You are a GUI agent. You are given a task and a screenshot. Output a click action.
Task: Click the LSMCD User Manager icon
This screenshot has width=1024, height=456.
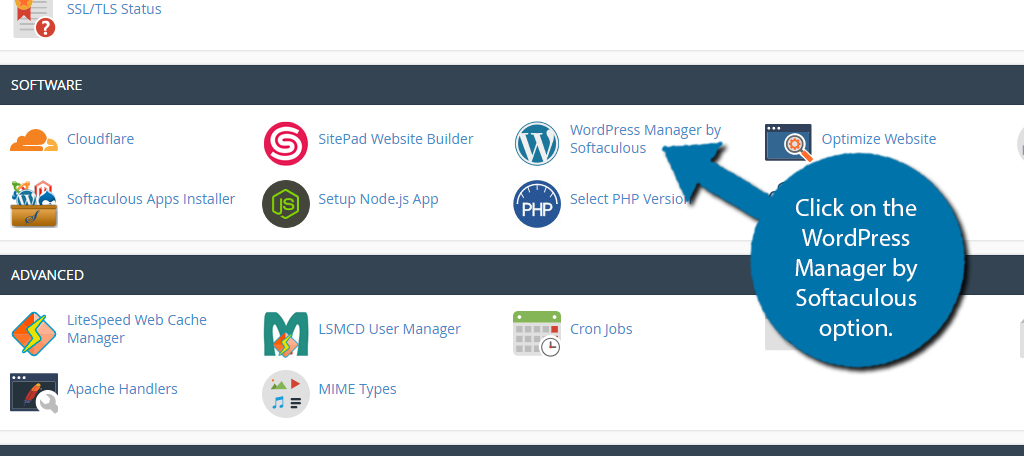tap(285, 334)
